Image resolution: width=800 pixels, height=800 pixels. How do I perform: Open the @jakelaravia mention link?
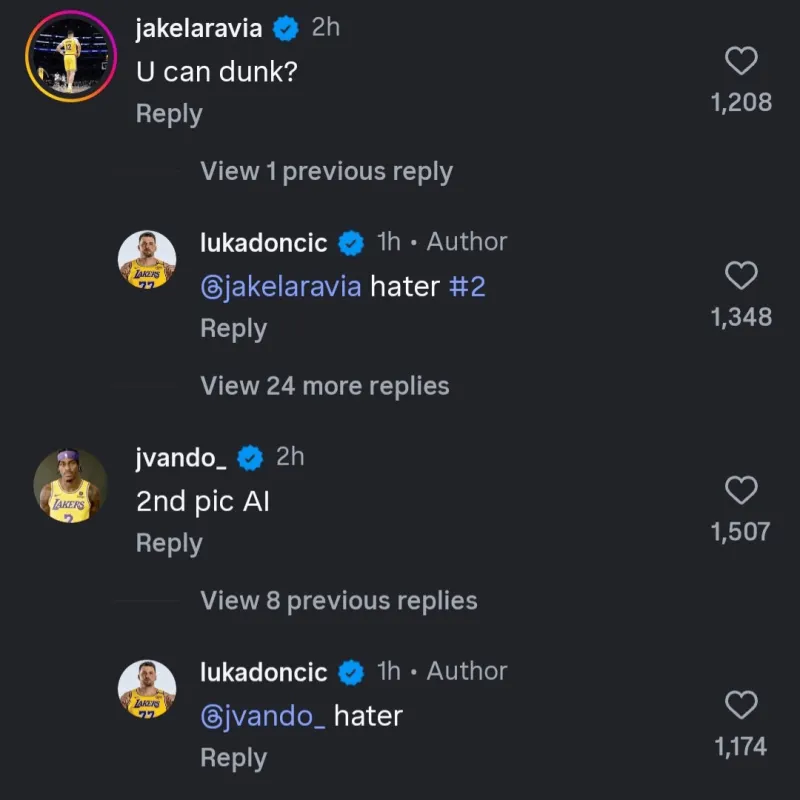point(281,287)
